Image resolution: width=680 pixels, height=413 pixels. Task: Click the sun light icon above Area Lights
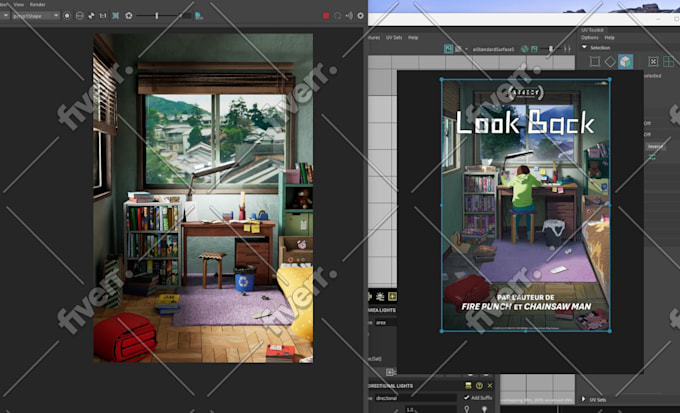coord(380,296)
